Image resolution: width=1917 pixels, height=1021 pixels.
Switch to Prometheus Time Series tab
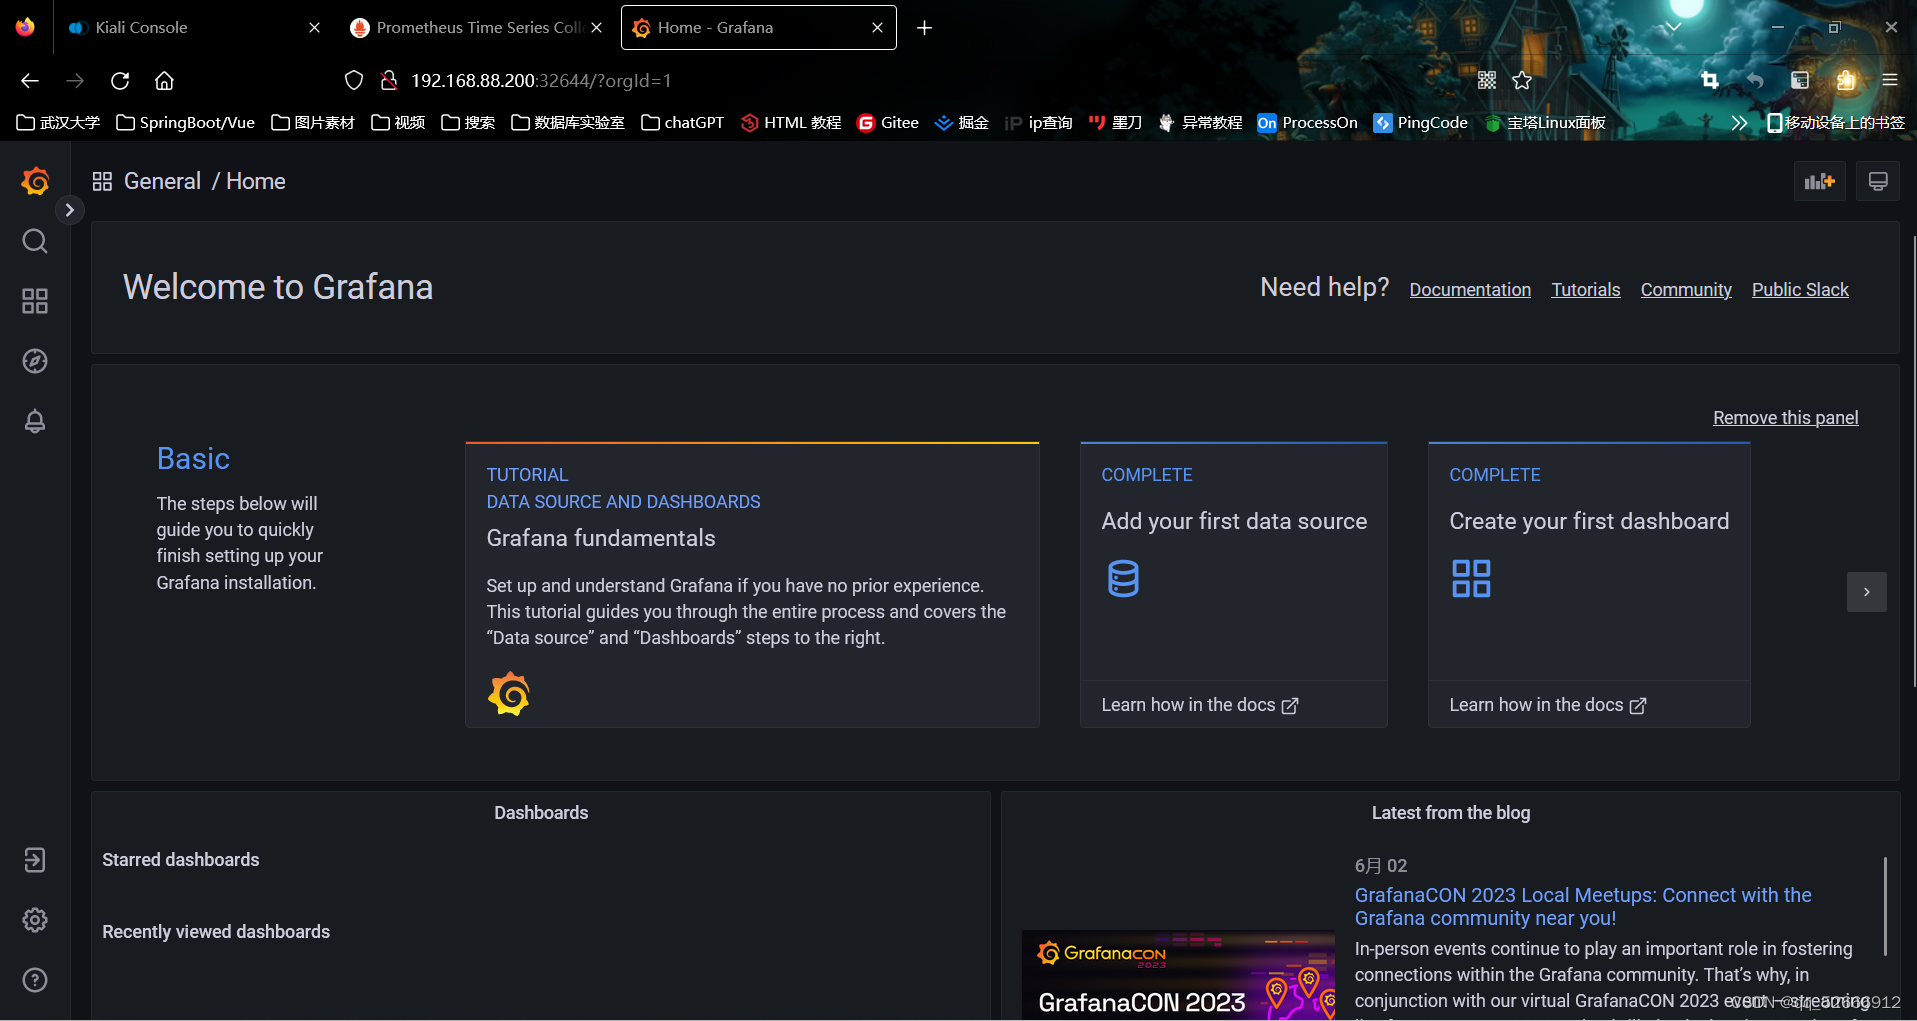(468, 28)
